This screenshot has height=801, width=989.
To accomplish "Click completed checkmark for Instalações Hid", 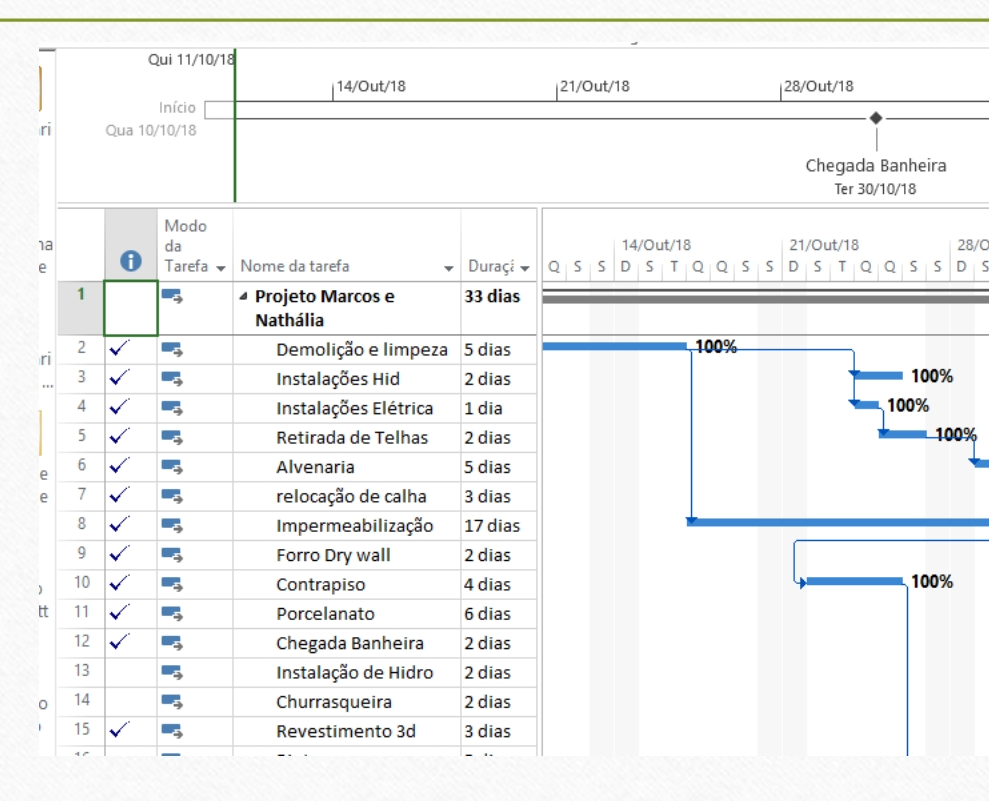I will coord(120,378).
